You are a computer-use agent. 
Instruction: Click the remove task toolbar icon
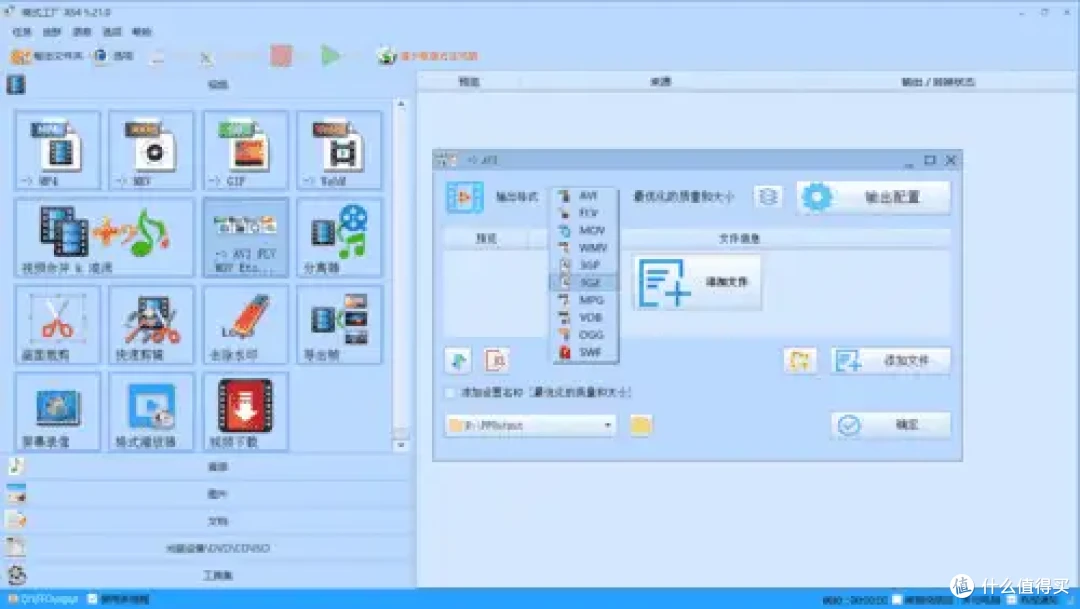[157, 58]
